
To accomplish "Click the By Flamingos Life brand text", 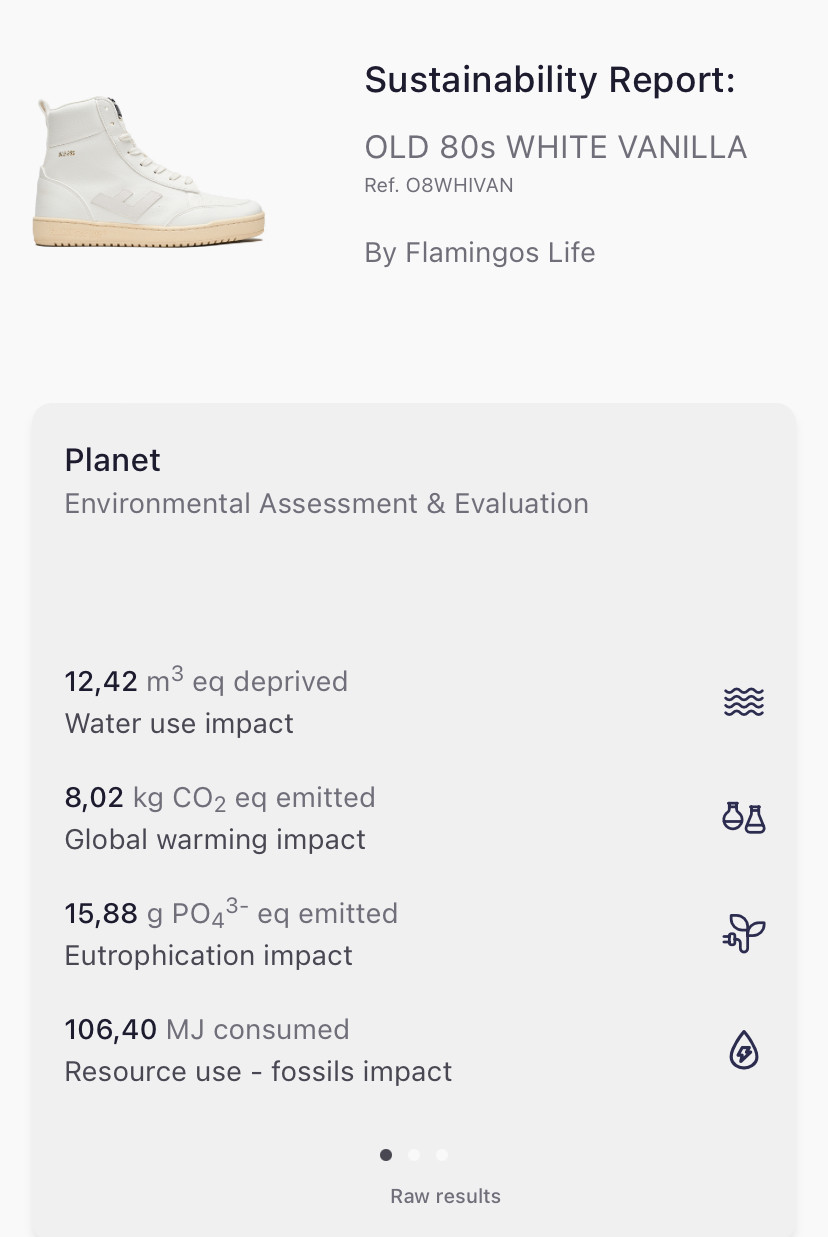I will point(479,253).
